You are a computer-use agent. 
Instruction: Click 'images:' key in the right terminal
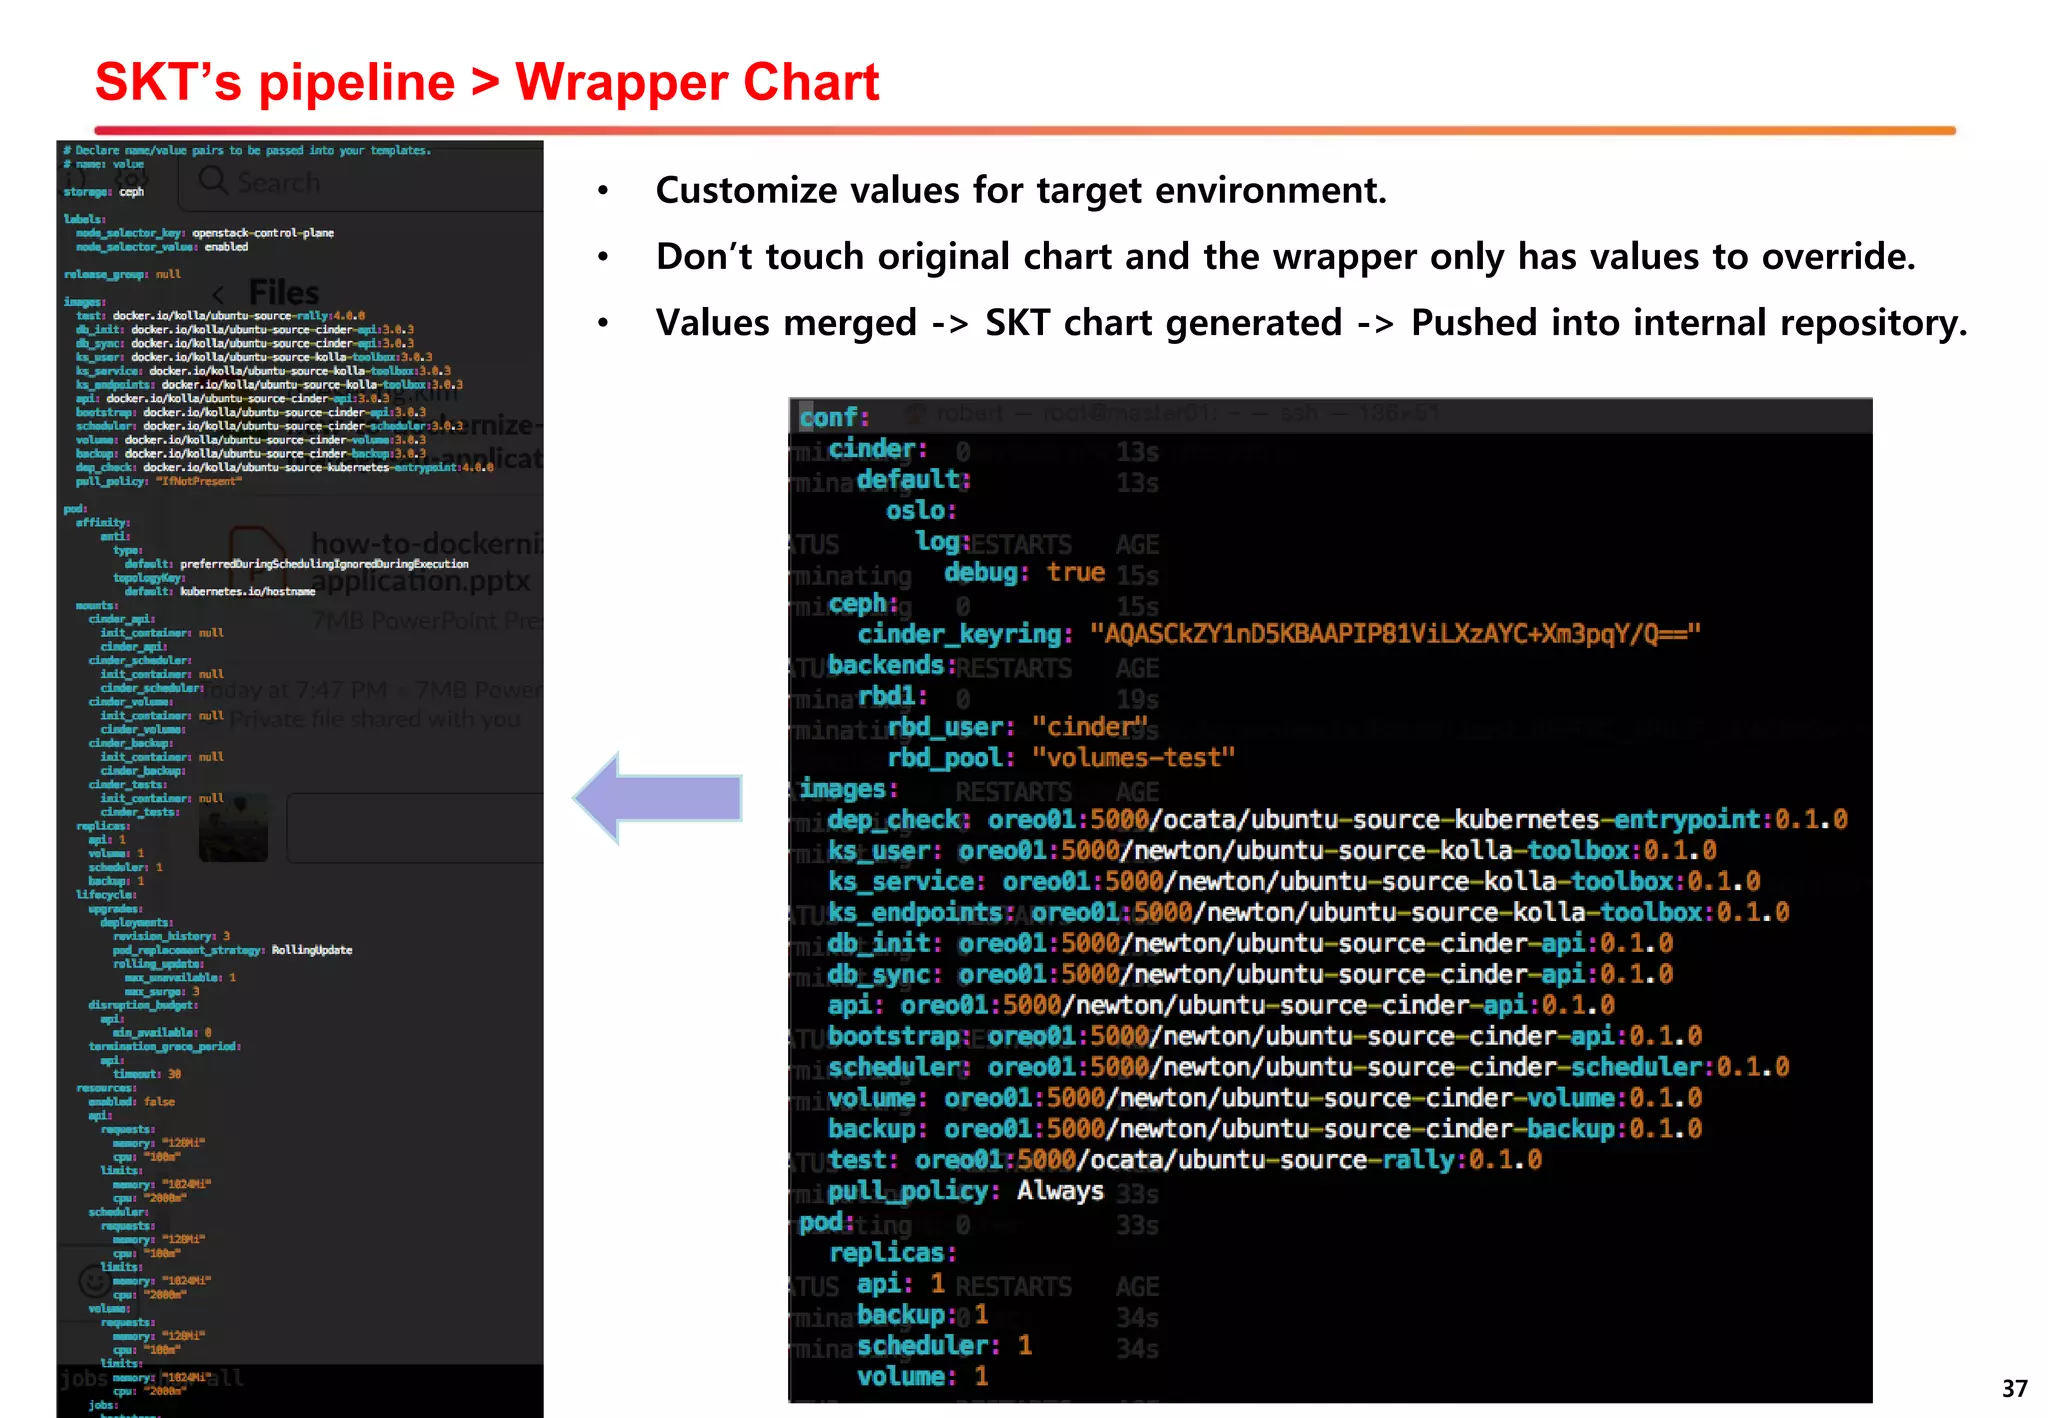[x=848, y=789]
